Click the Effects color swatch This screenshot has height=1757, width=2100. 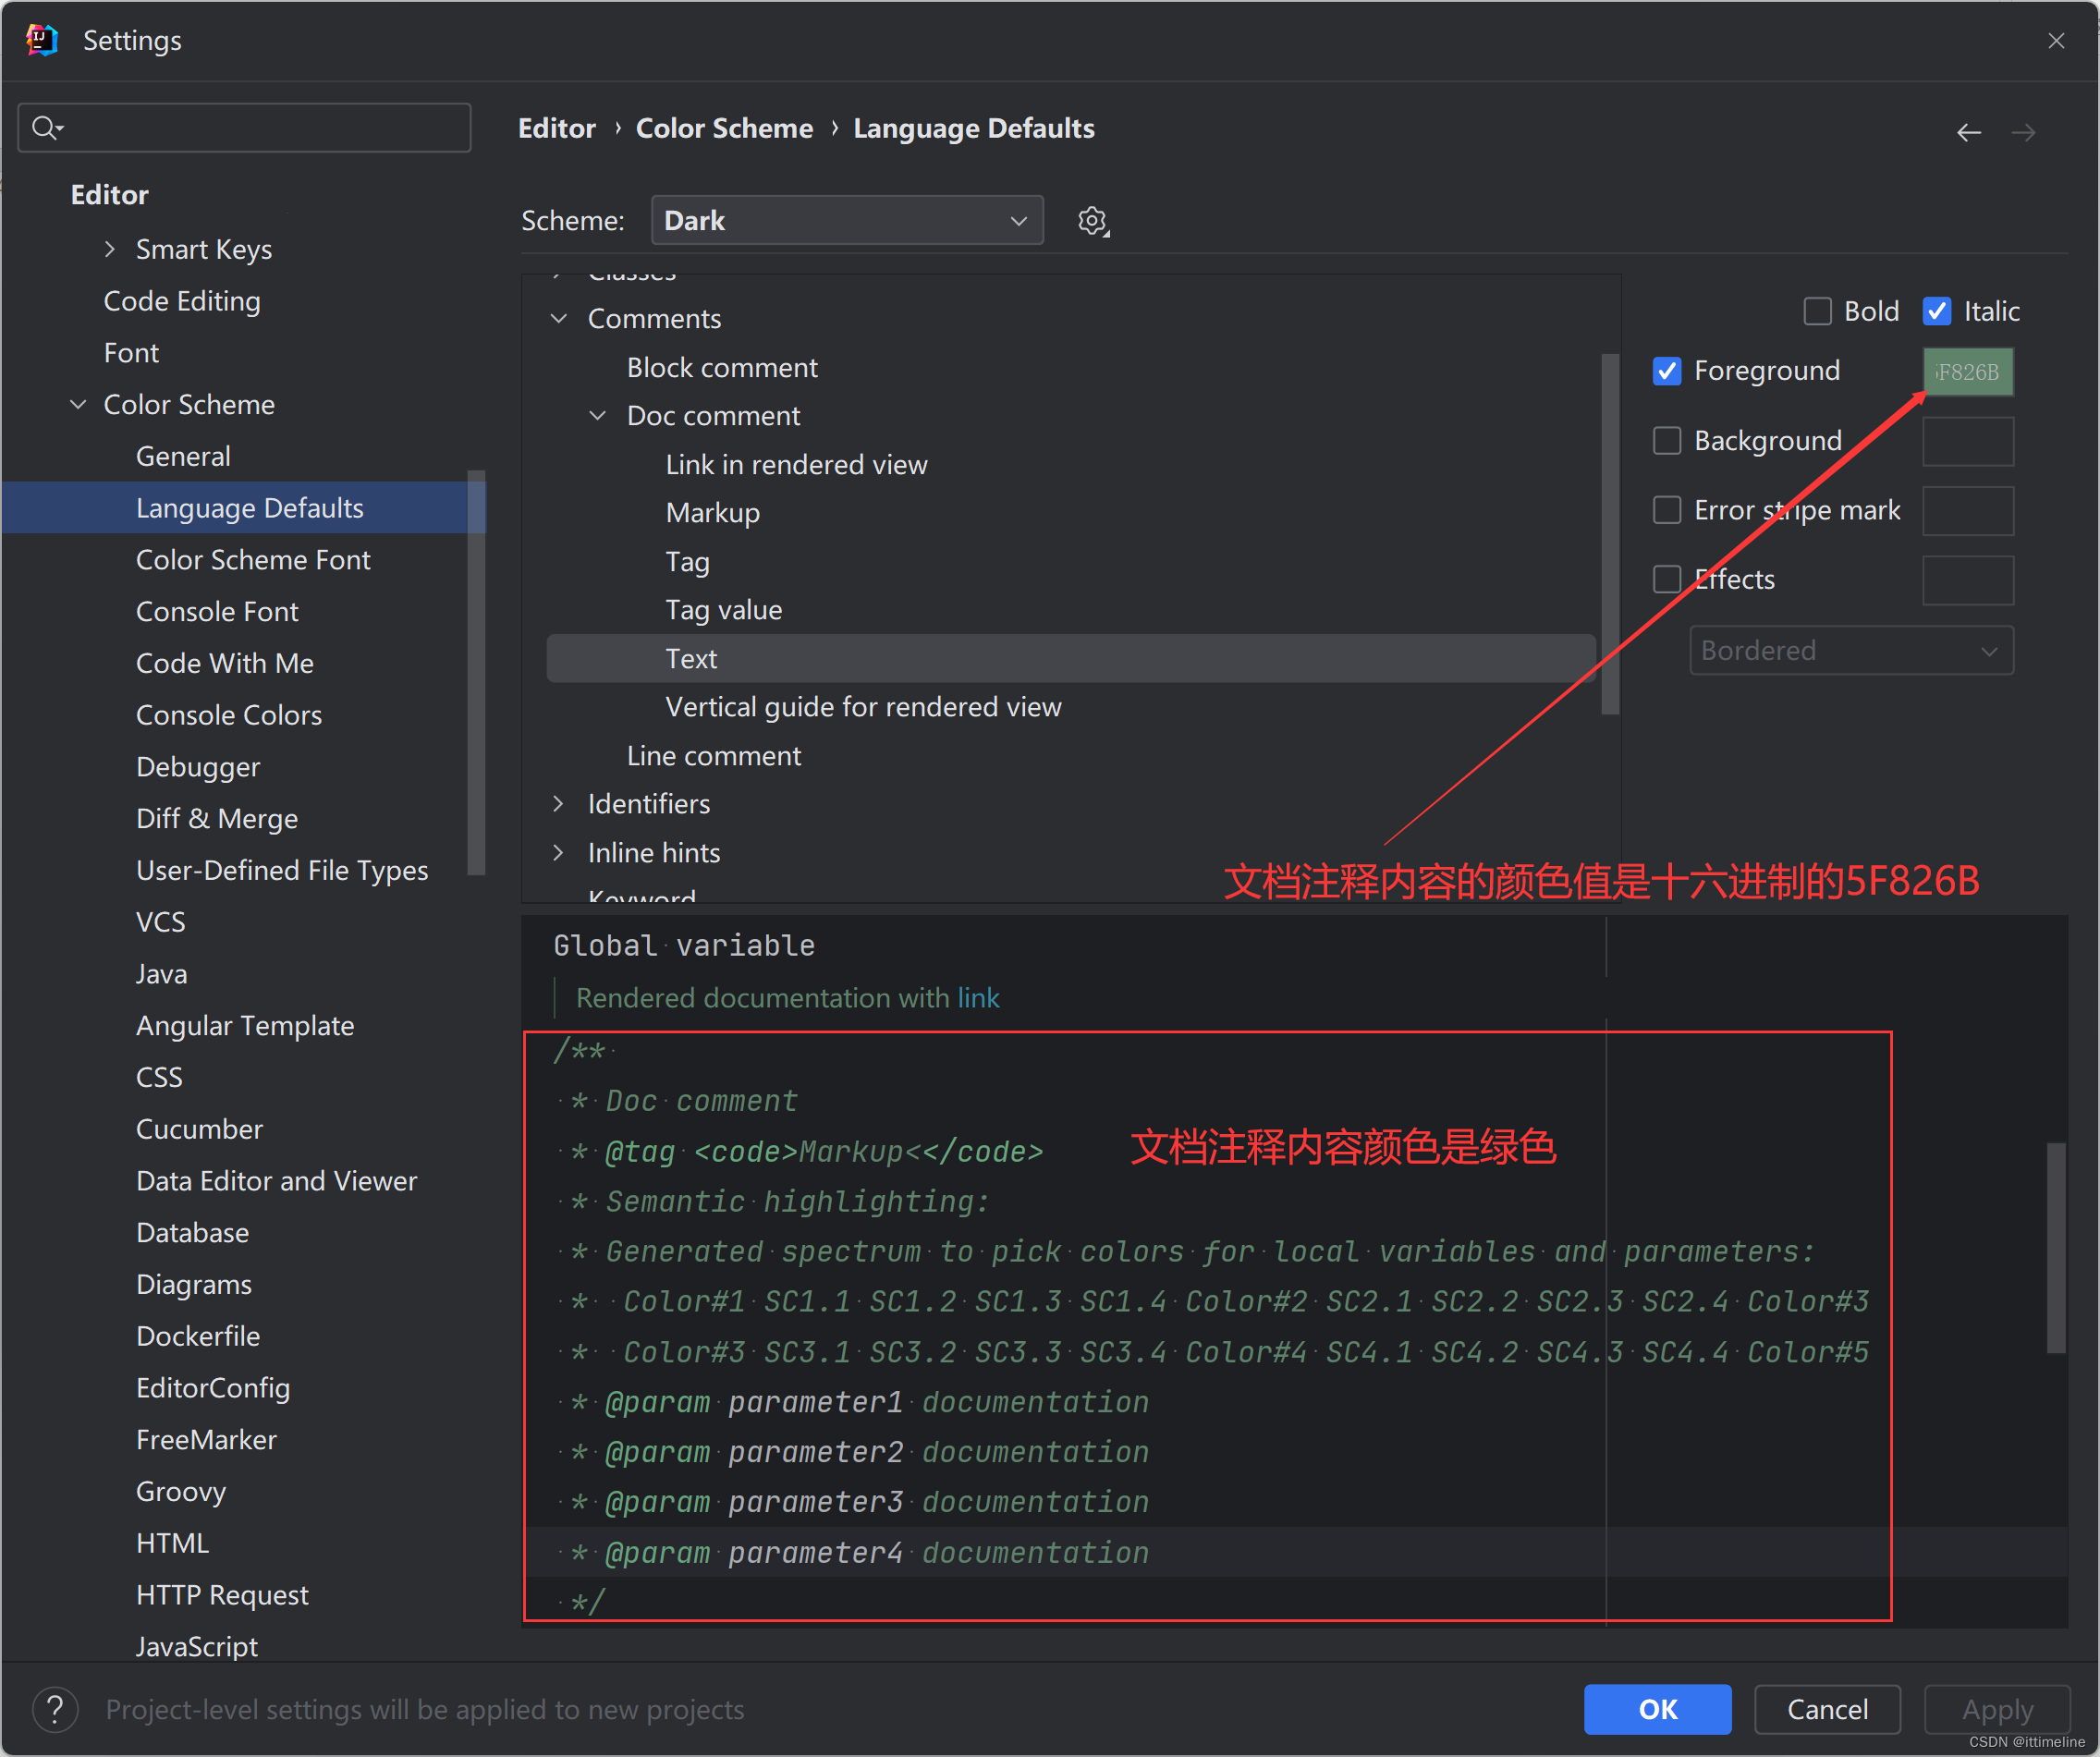1967,580
